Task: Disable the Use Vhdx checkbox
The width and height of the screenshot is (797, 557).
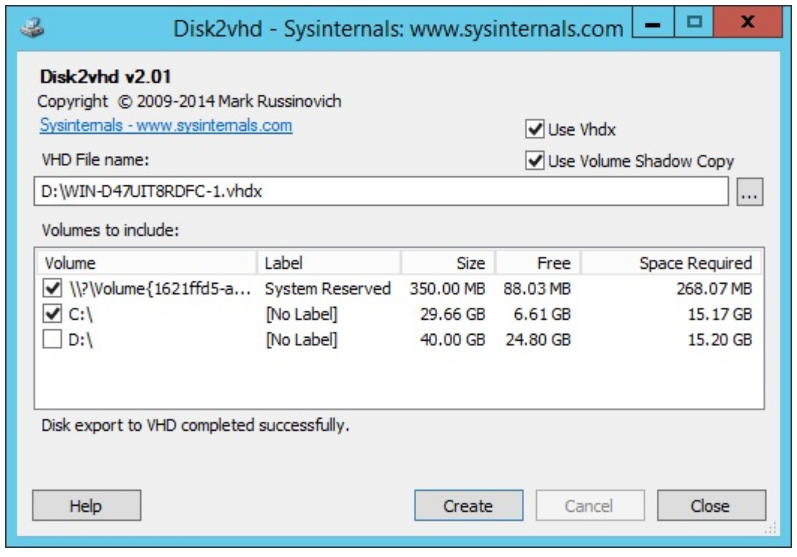Action: pyautogui.click(x=534, y=129)
